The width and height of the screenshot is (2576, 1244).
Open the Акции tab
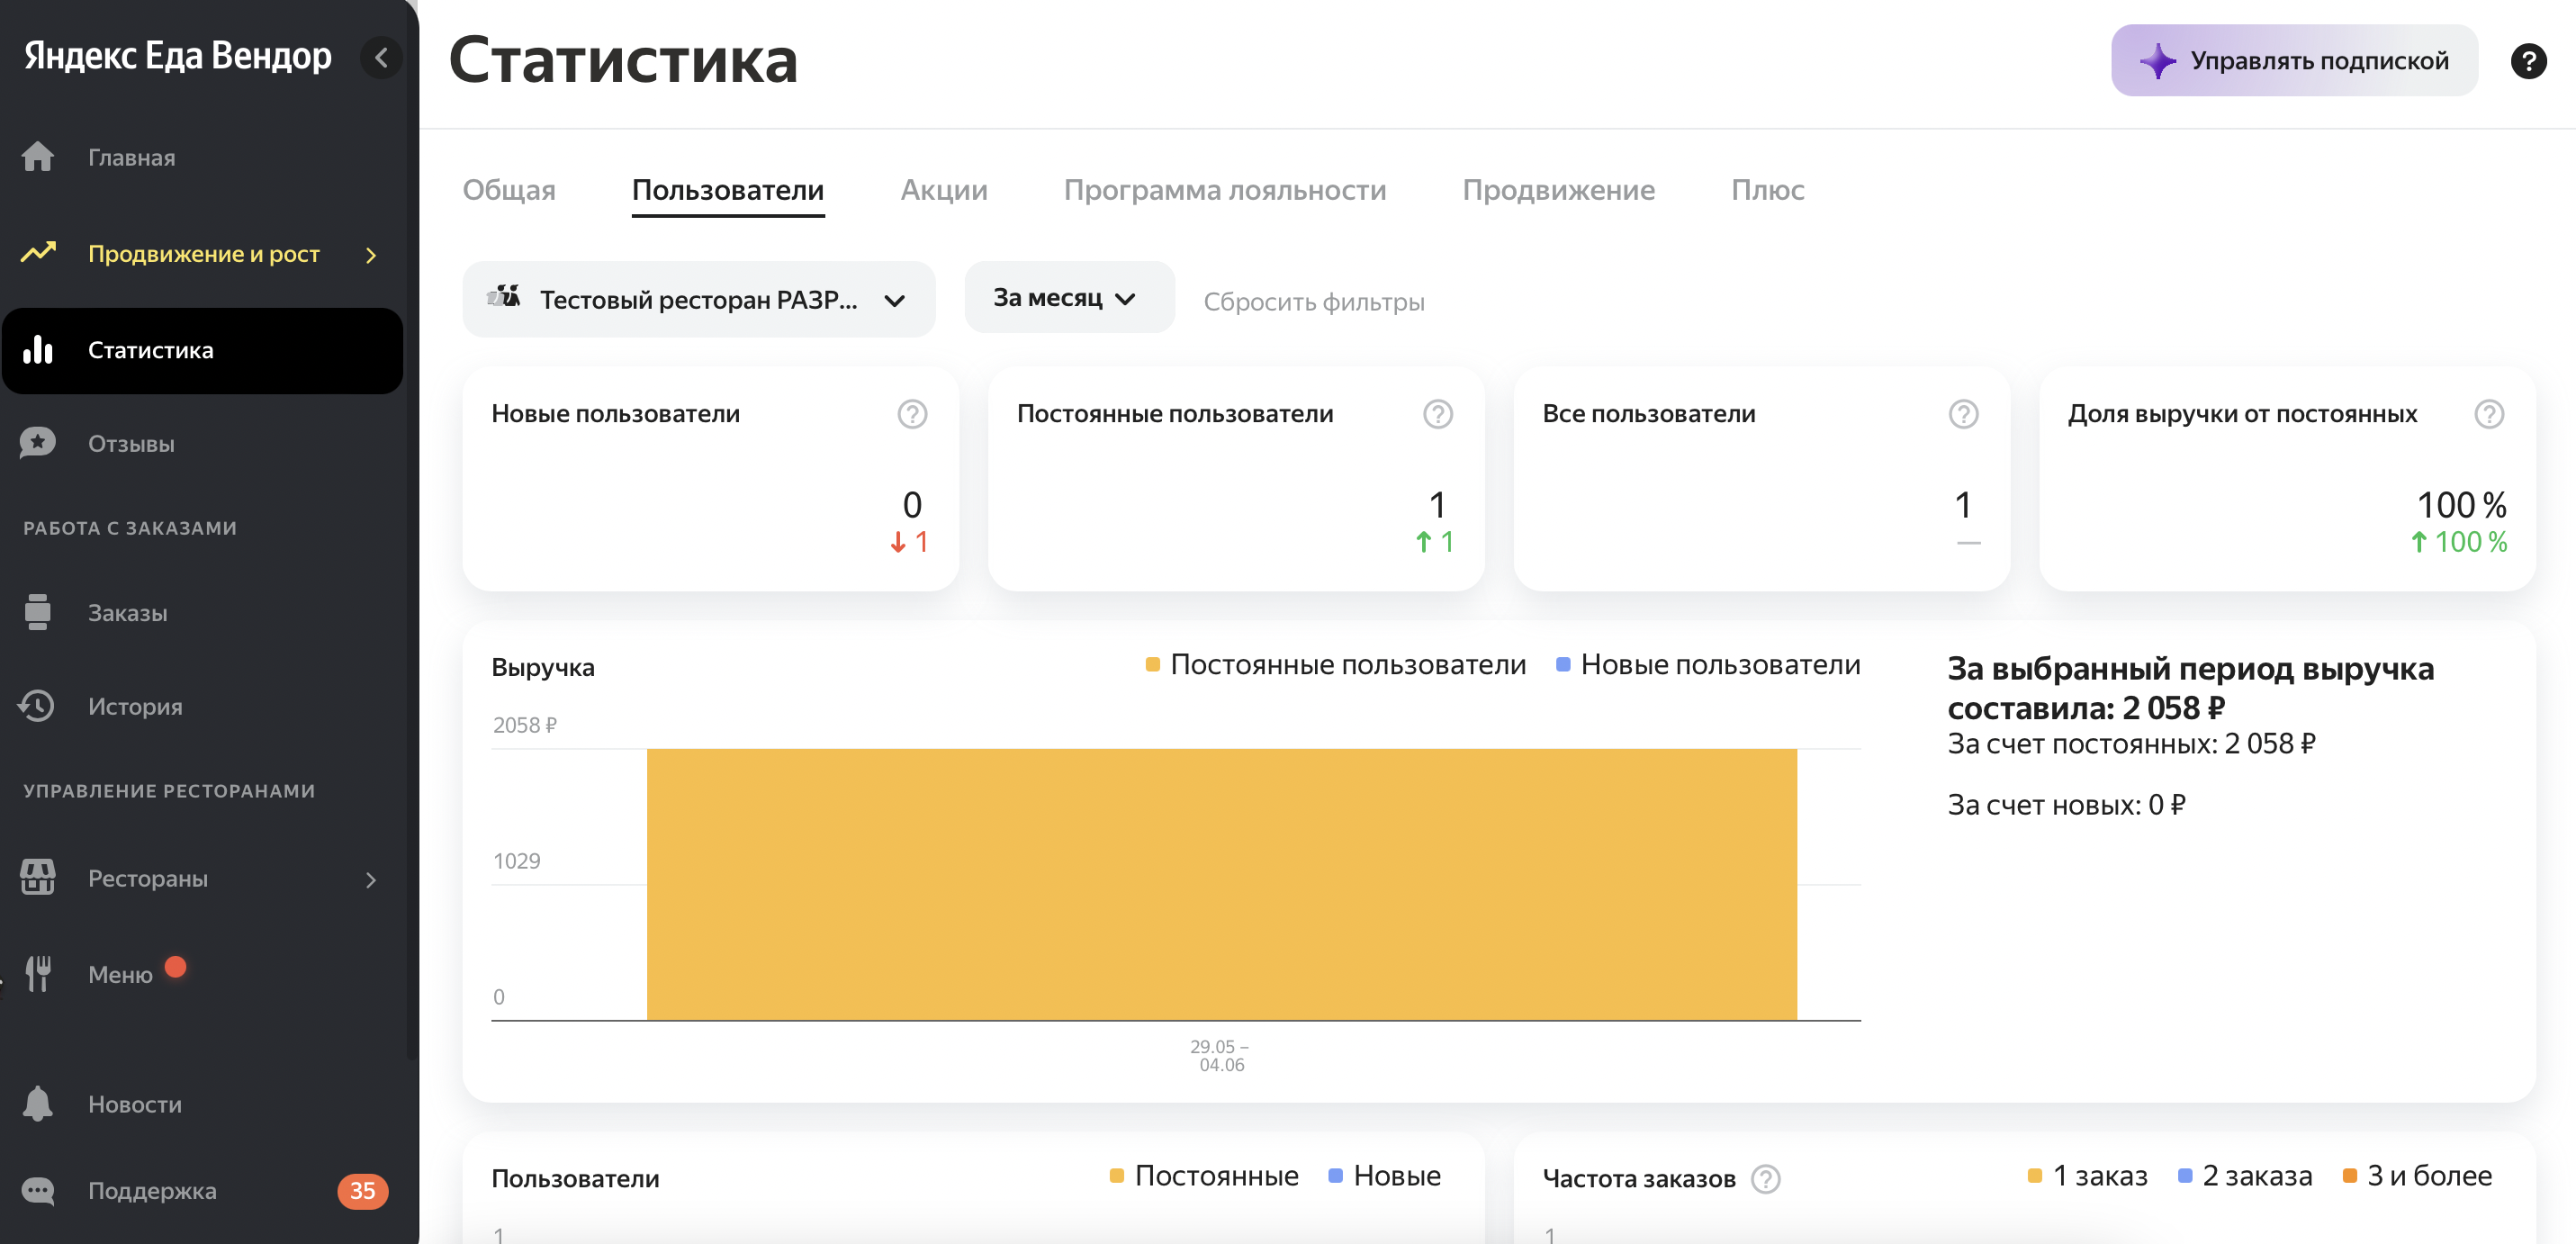pyautogui.click(x=943, y=190)
